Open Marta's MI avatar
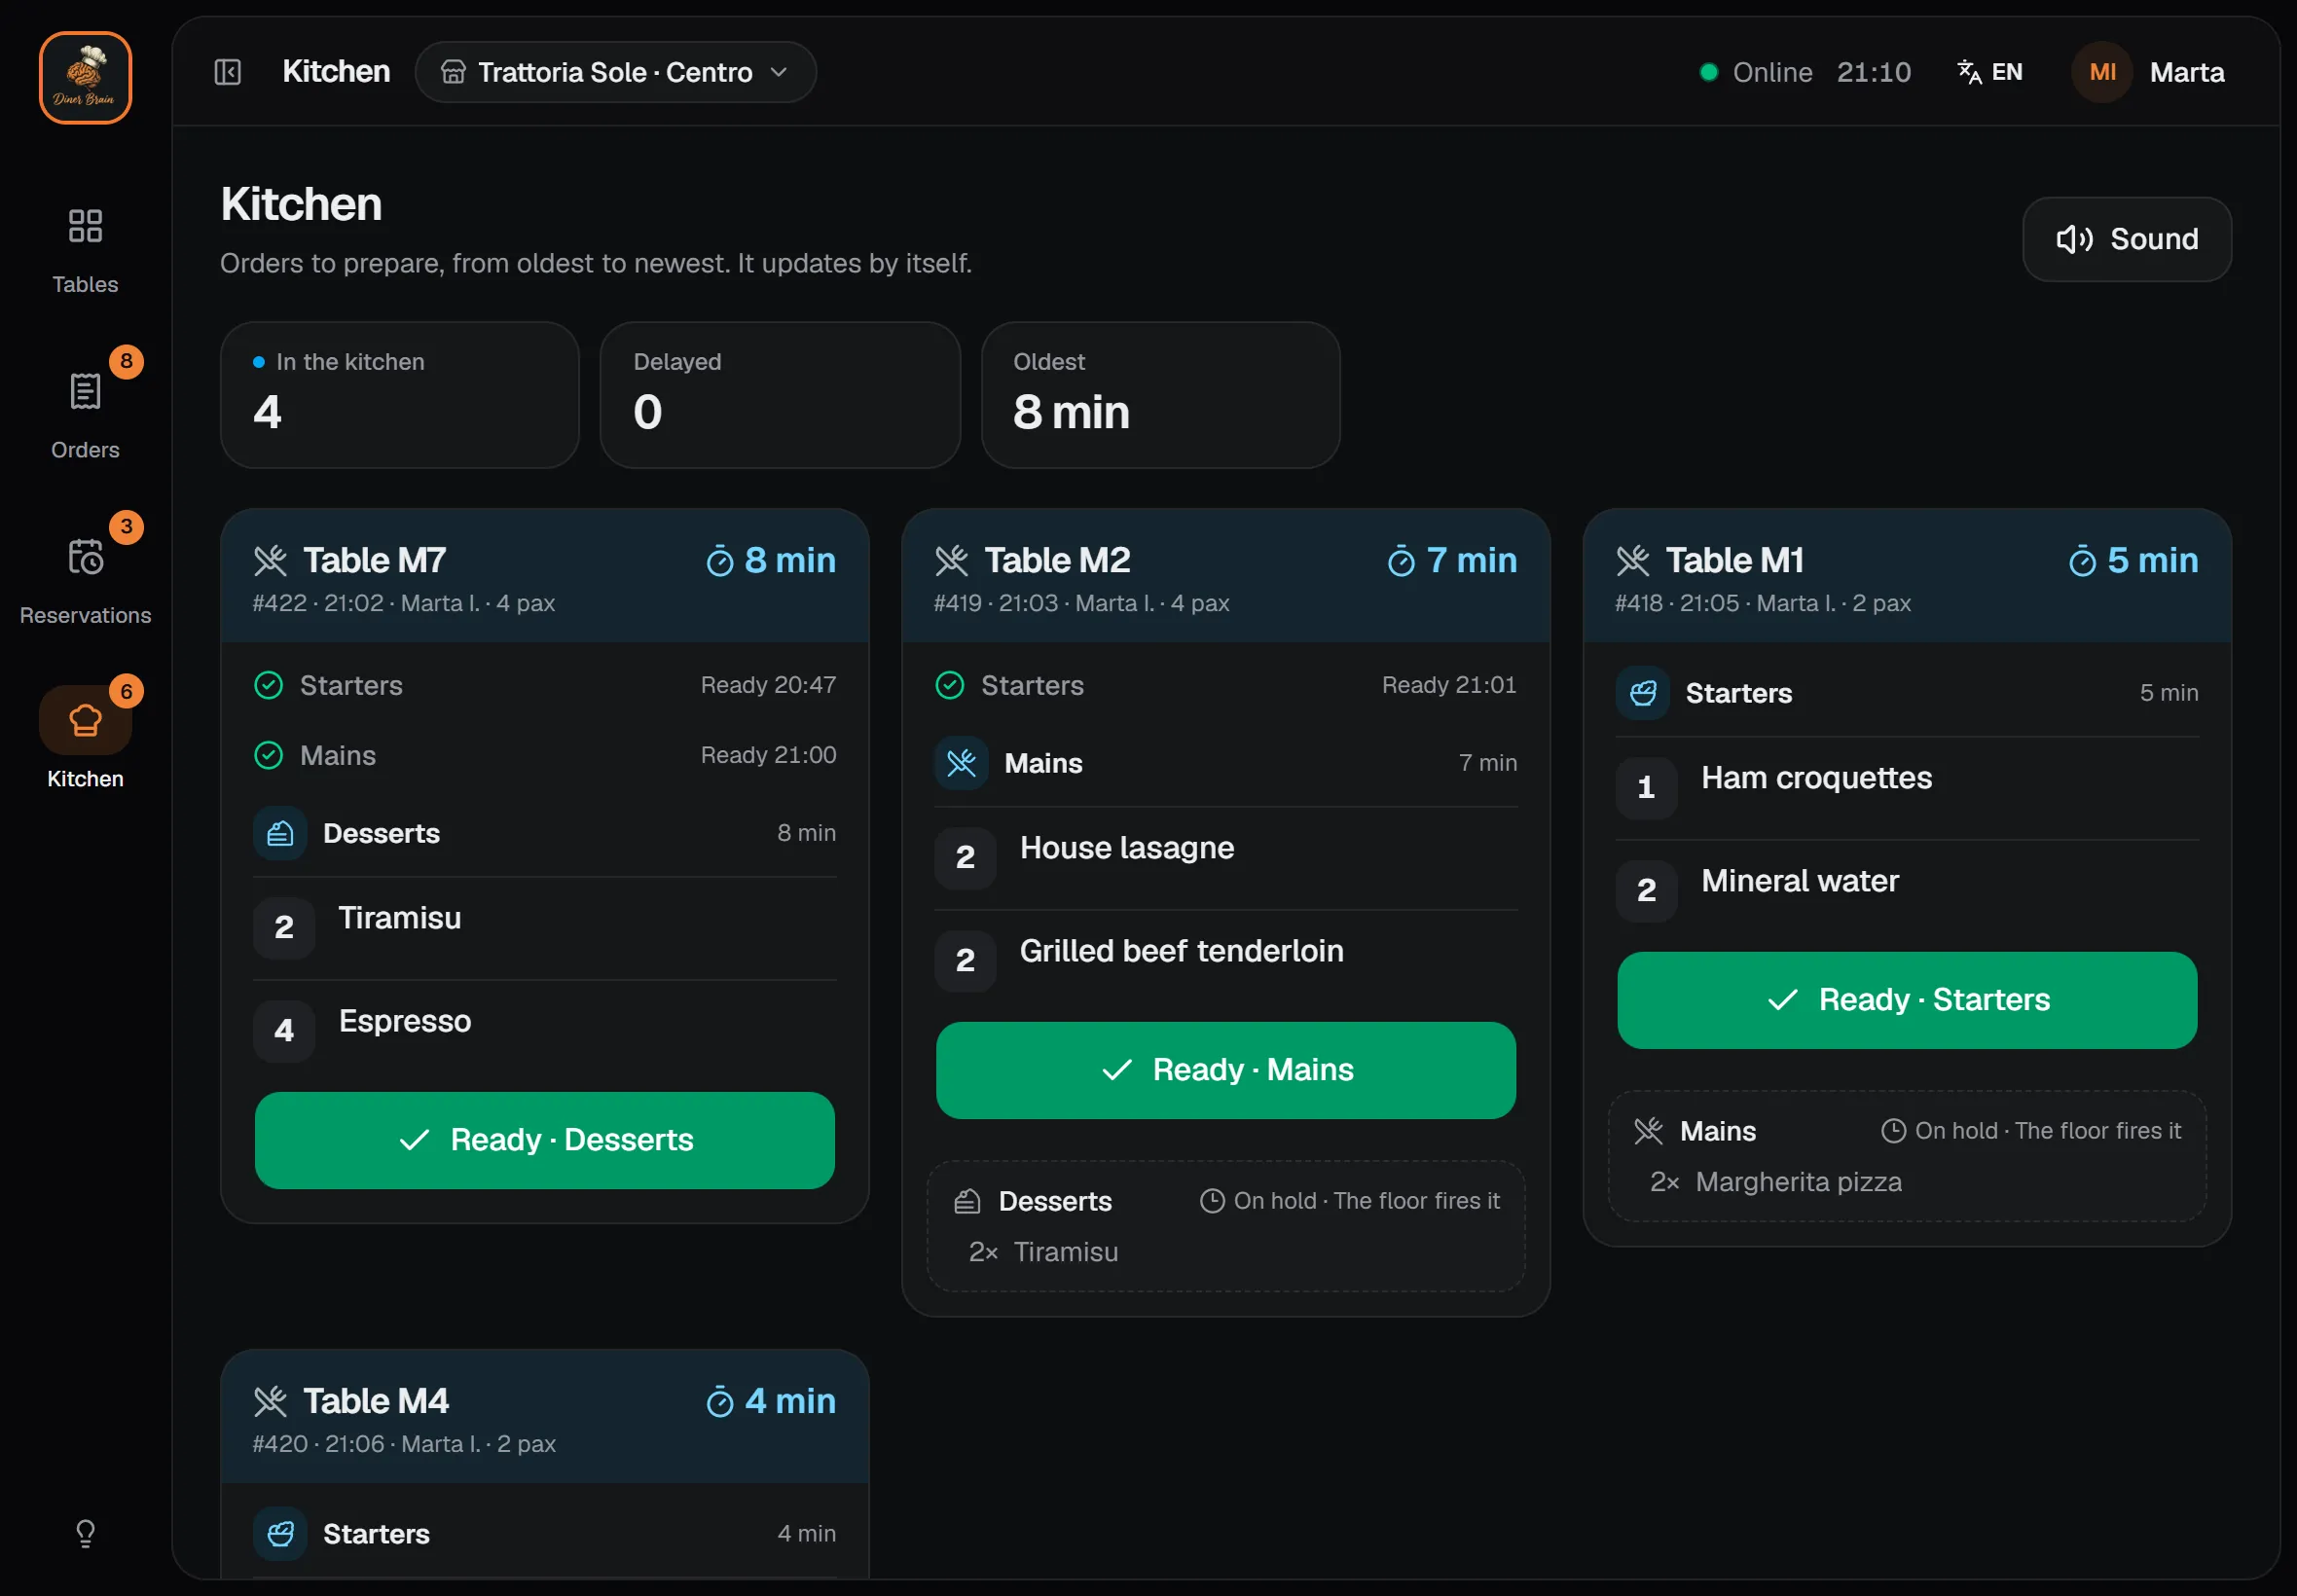 point(2102,72)
